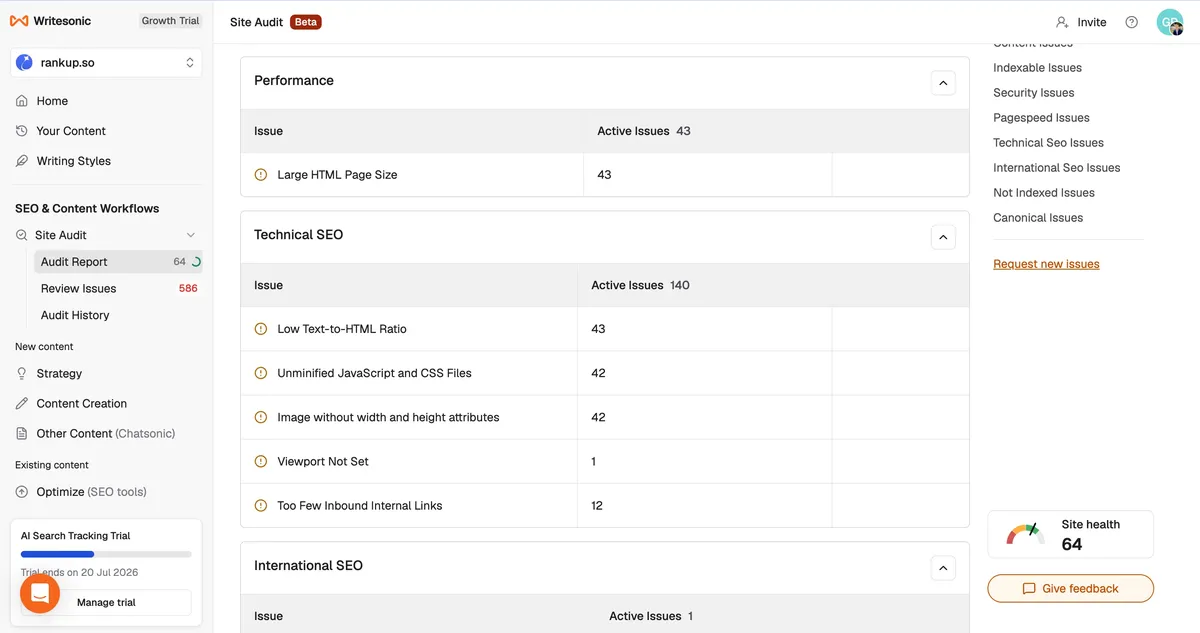The width and height of the screenshot is (1200, 633).
Task: Click the Site health score 64
Action: (1072, 545)
